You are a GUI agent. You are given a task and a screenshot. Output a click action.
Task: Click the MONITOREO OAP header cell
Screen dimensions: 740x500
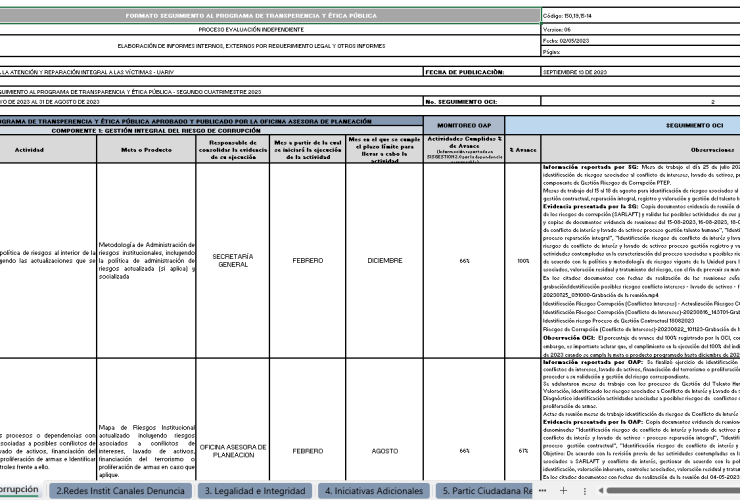pyautogui.click(x=464, y=126)
